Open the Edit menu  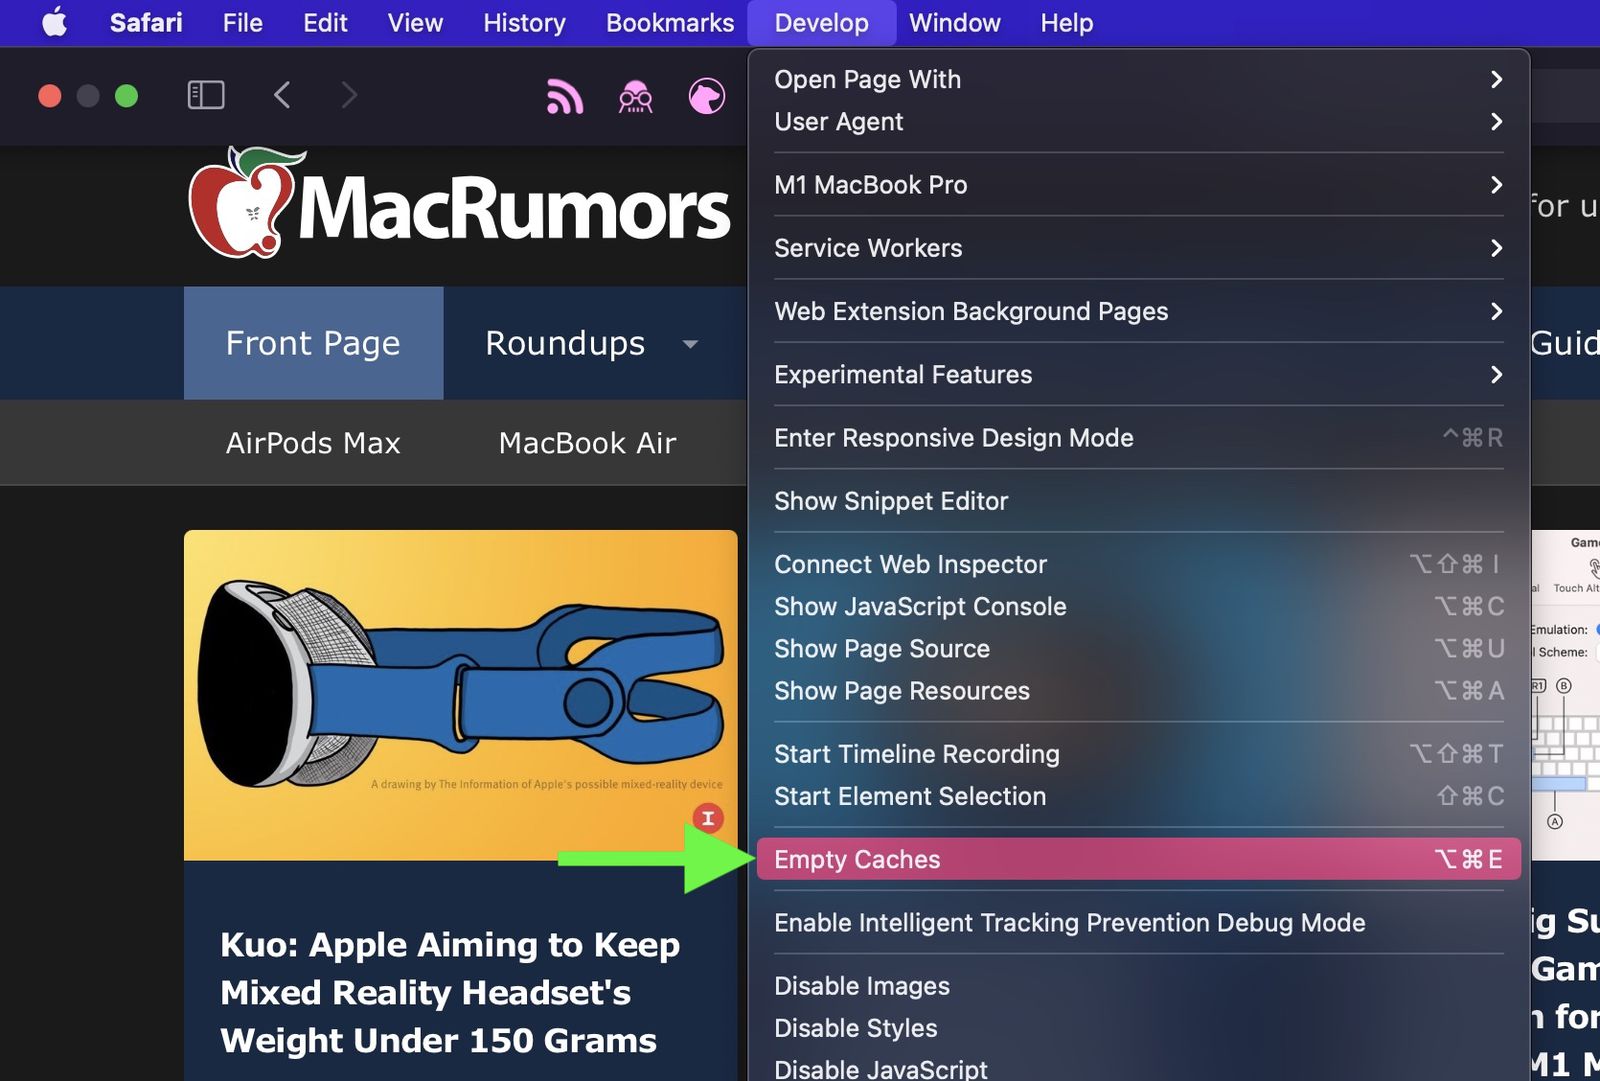coord(325,22)
